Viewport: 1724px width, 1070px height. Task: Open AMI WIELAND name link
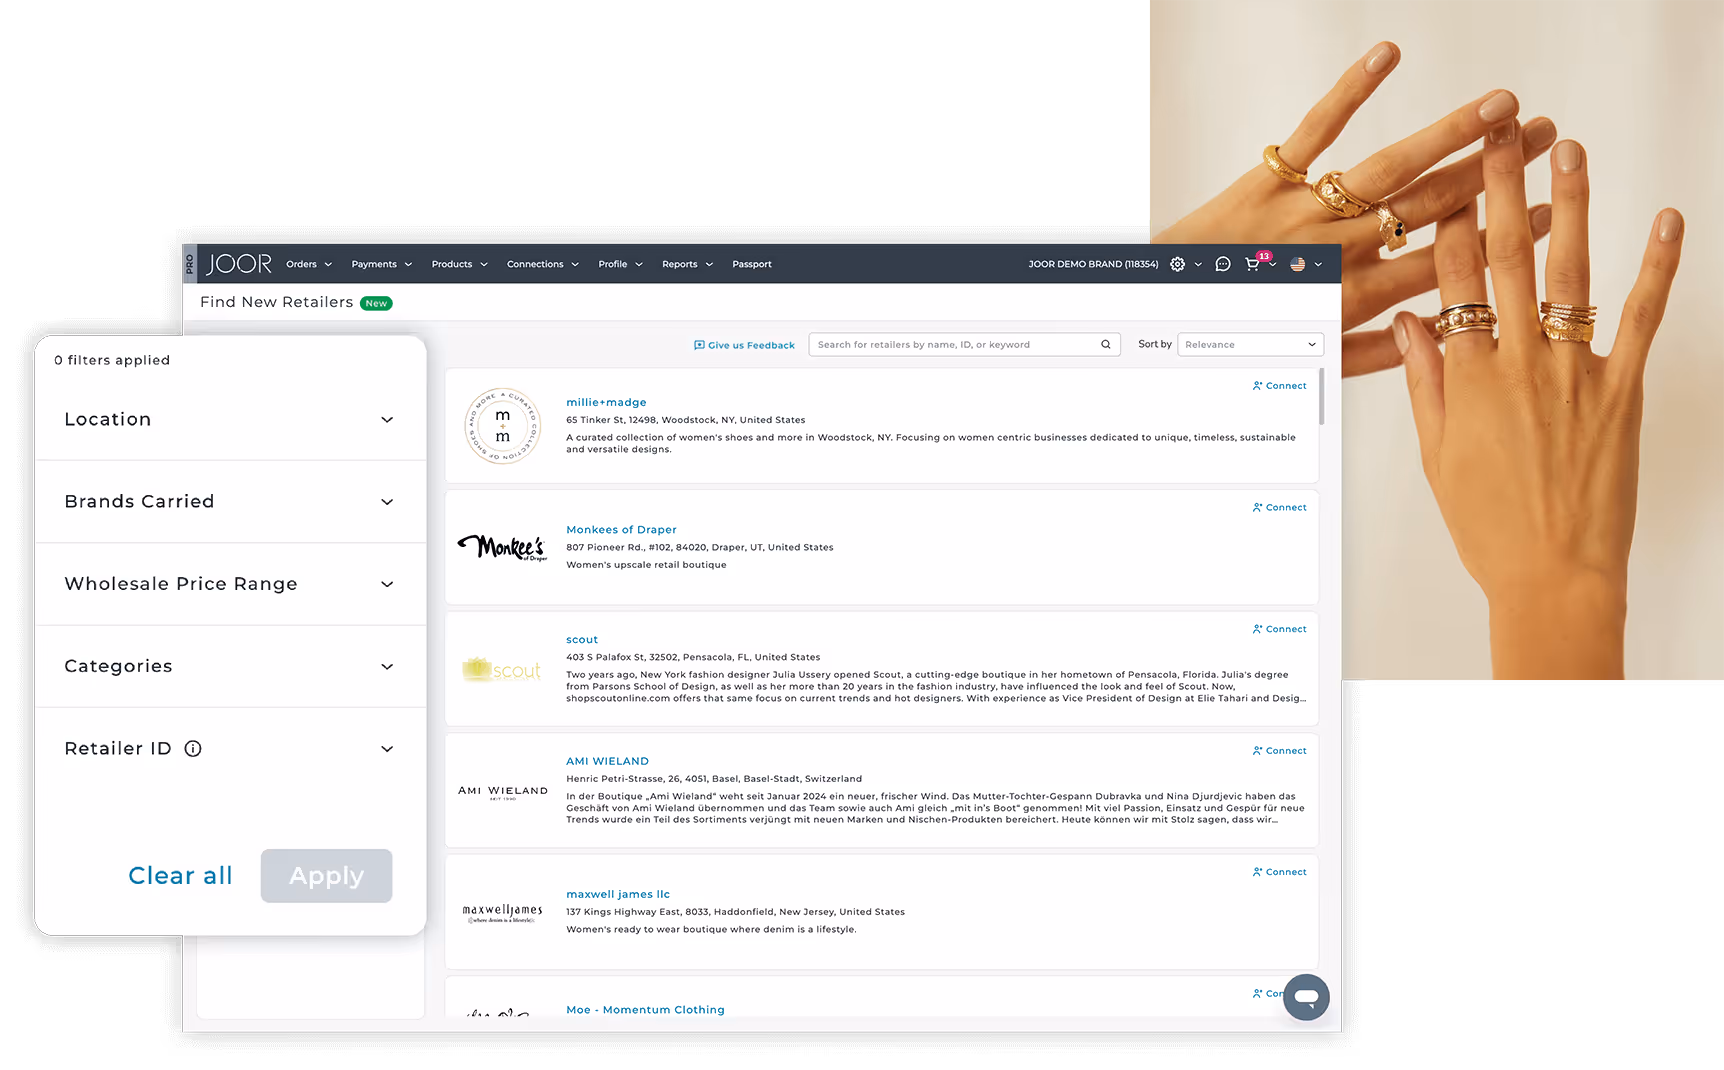tap(607, 761)
